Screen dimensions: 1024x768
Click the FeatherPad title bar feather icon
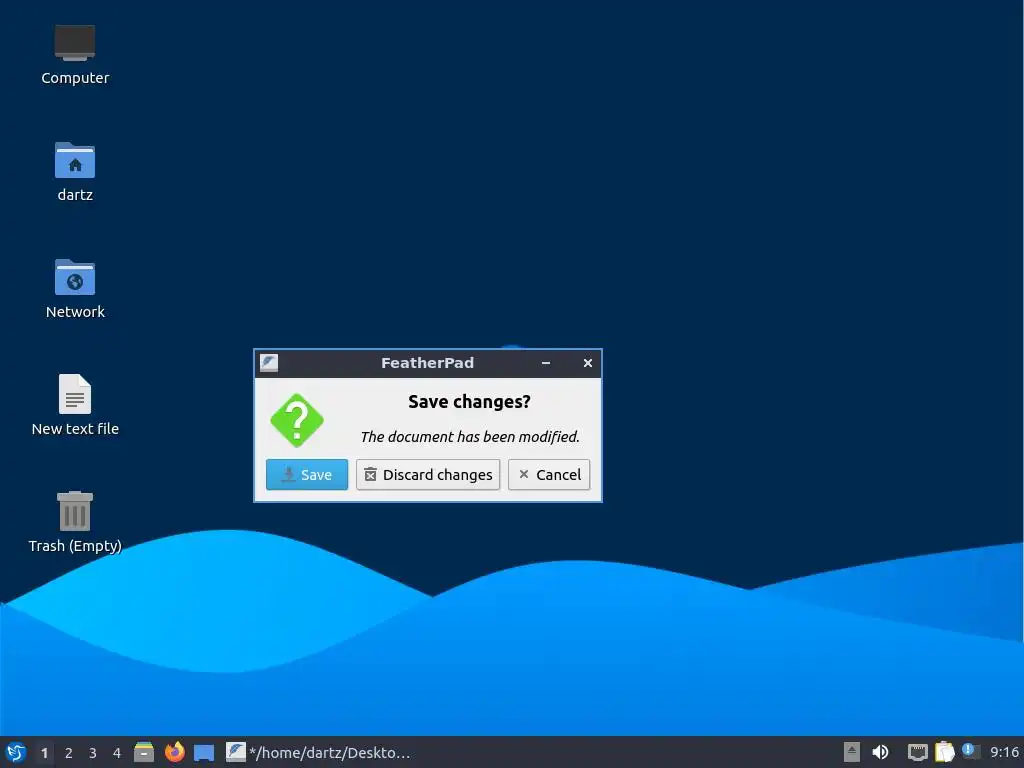pos(269,363)
